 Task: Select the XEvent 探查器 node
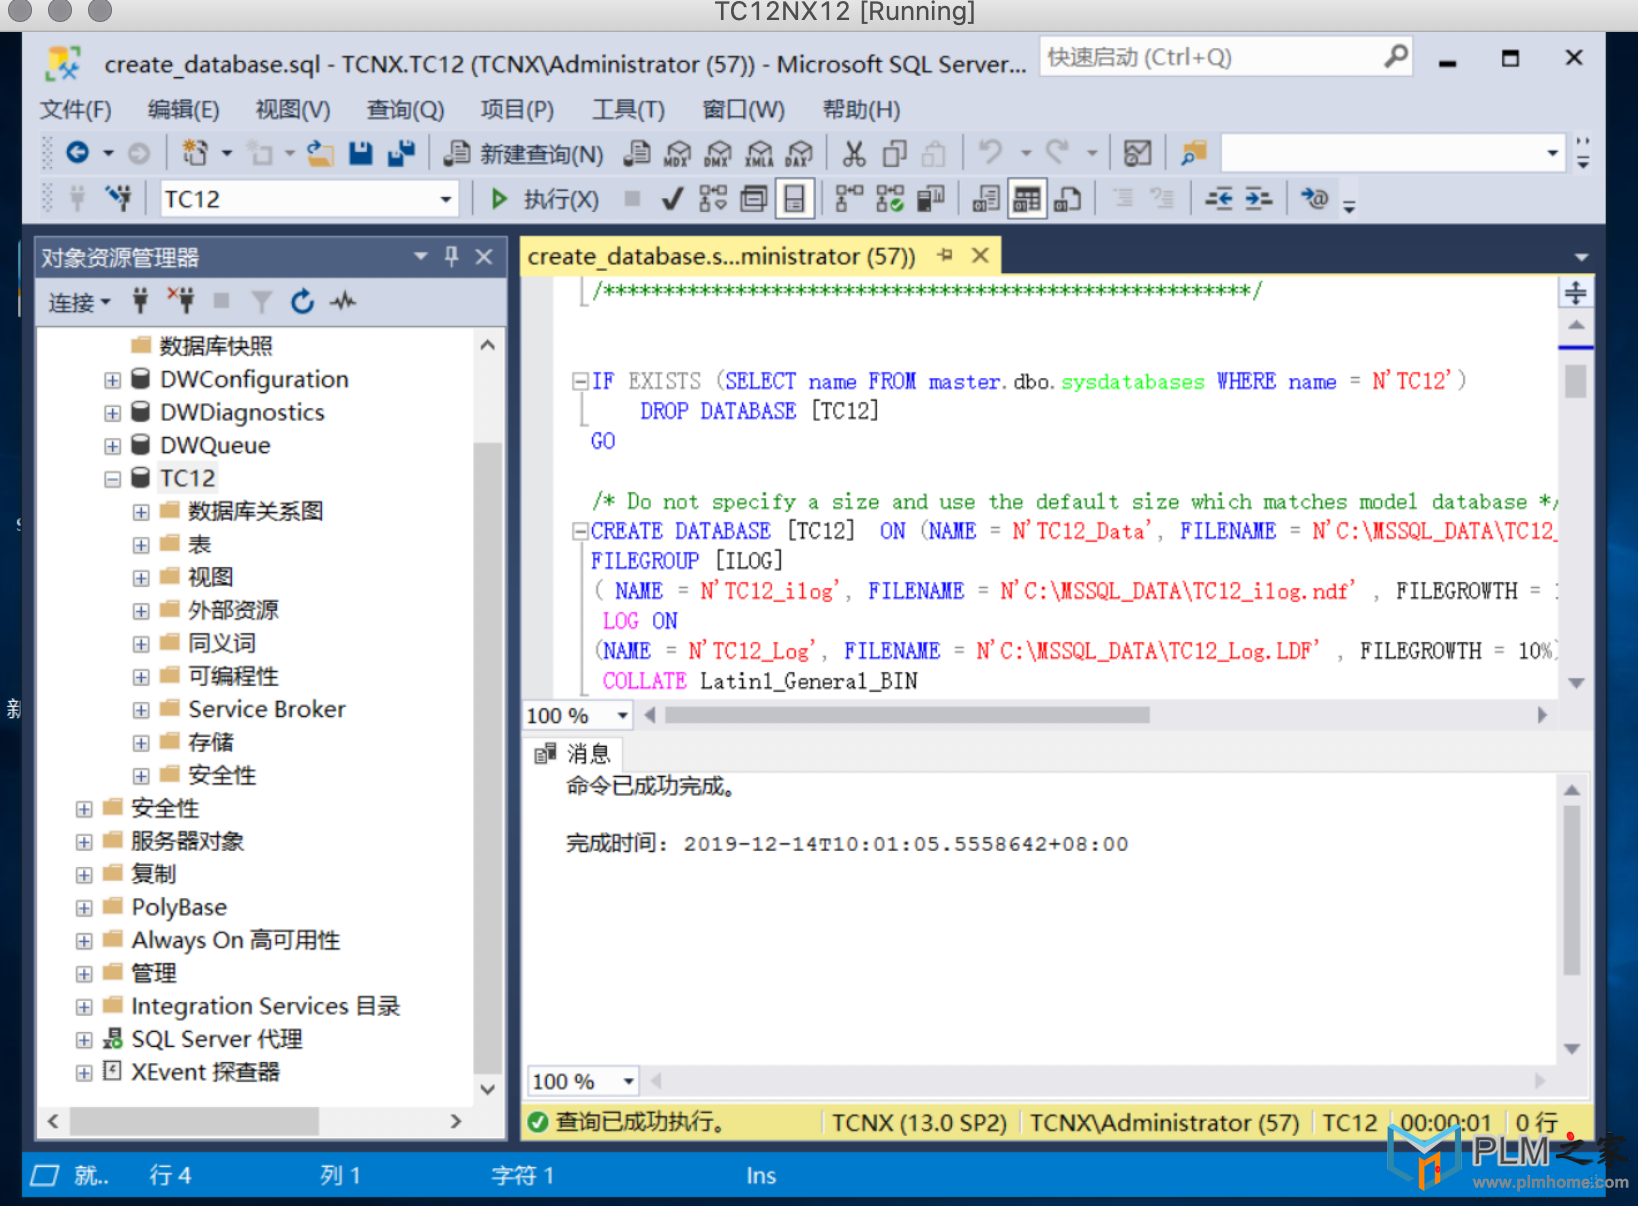[205, 1073]
